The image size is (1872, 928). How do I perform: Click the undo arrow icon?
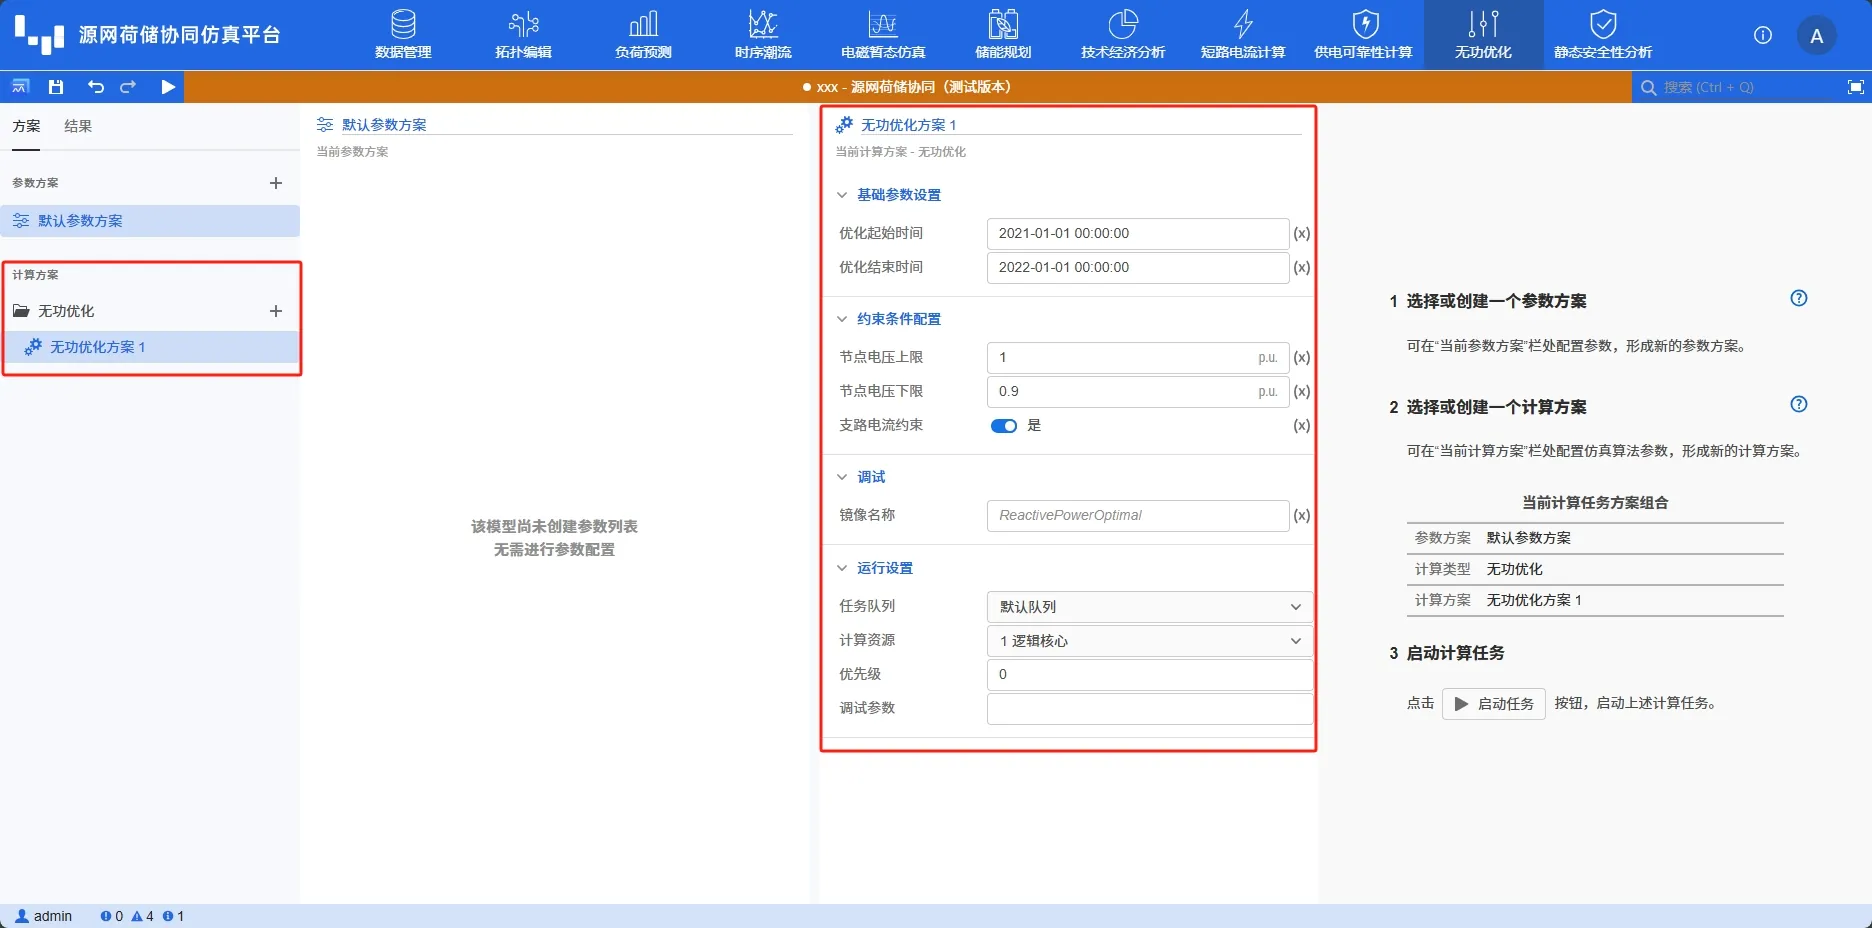(95, 87)
